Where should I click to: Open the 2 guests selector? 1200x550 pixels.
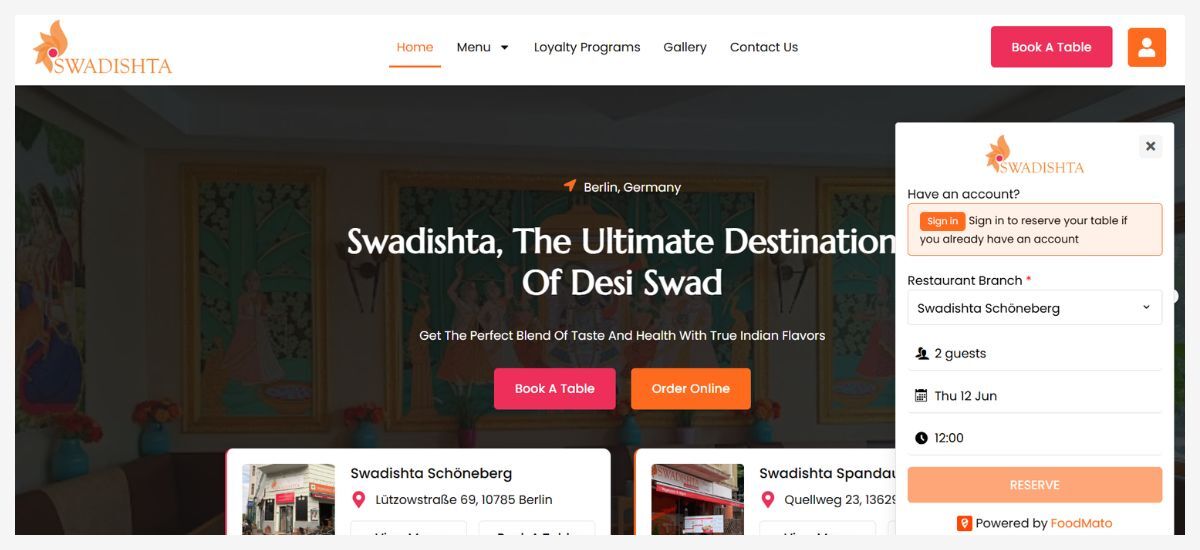1034,353
